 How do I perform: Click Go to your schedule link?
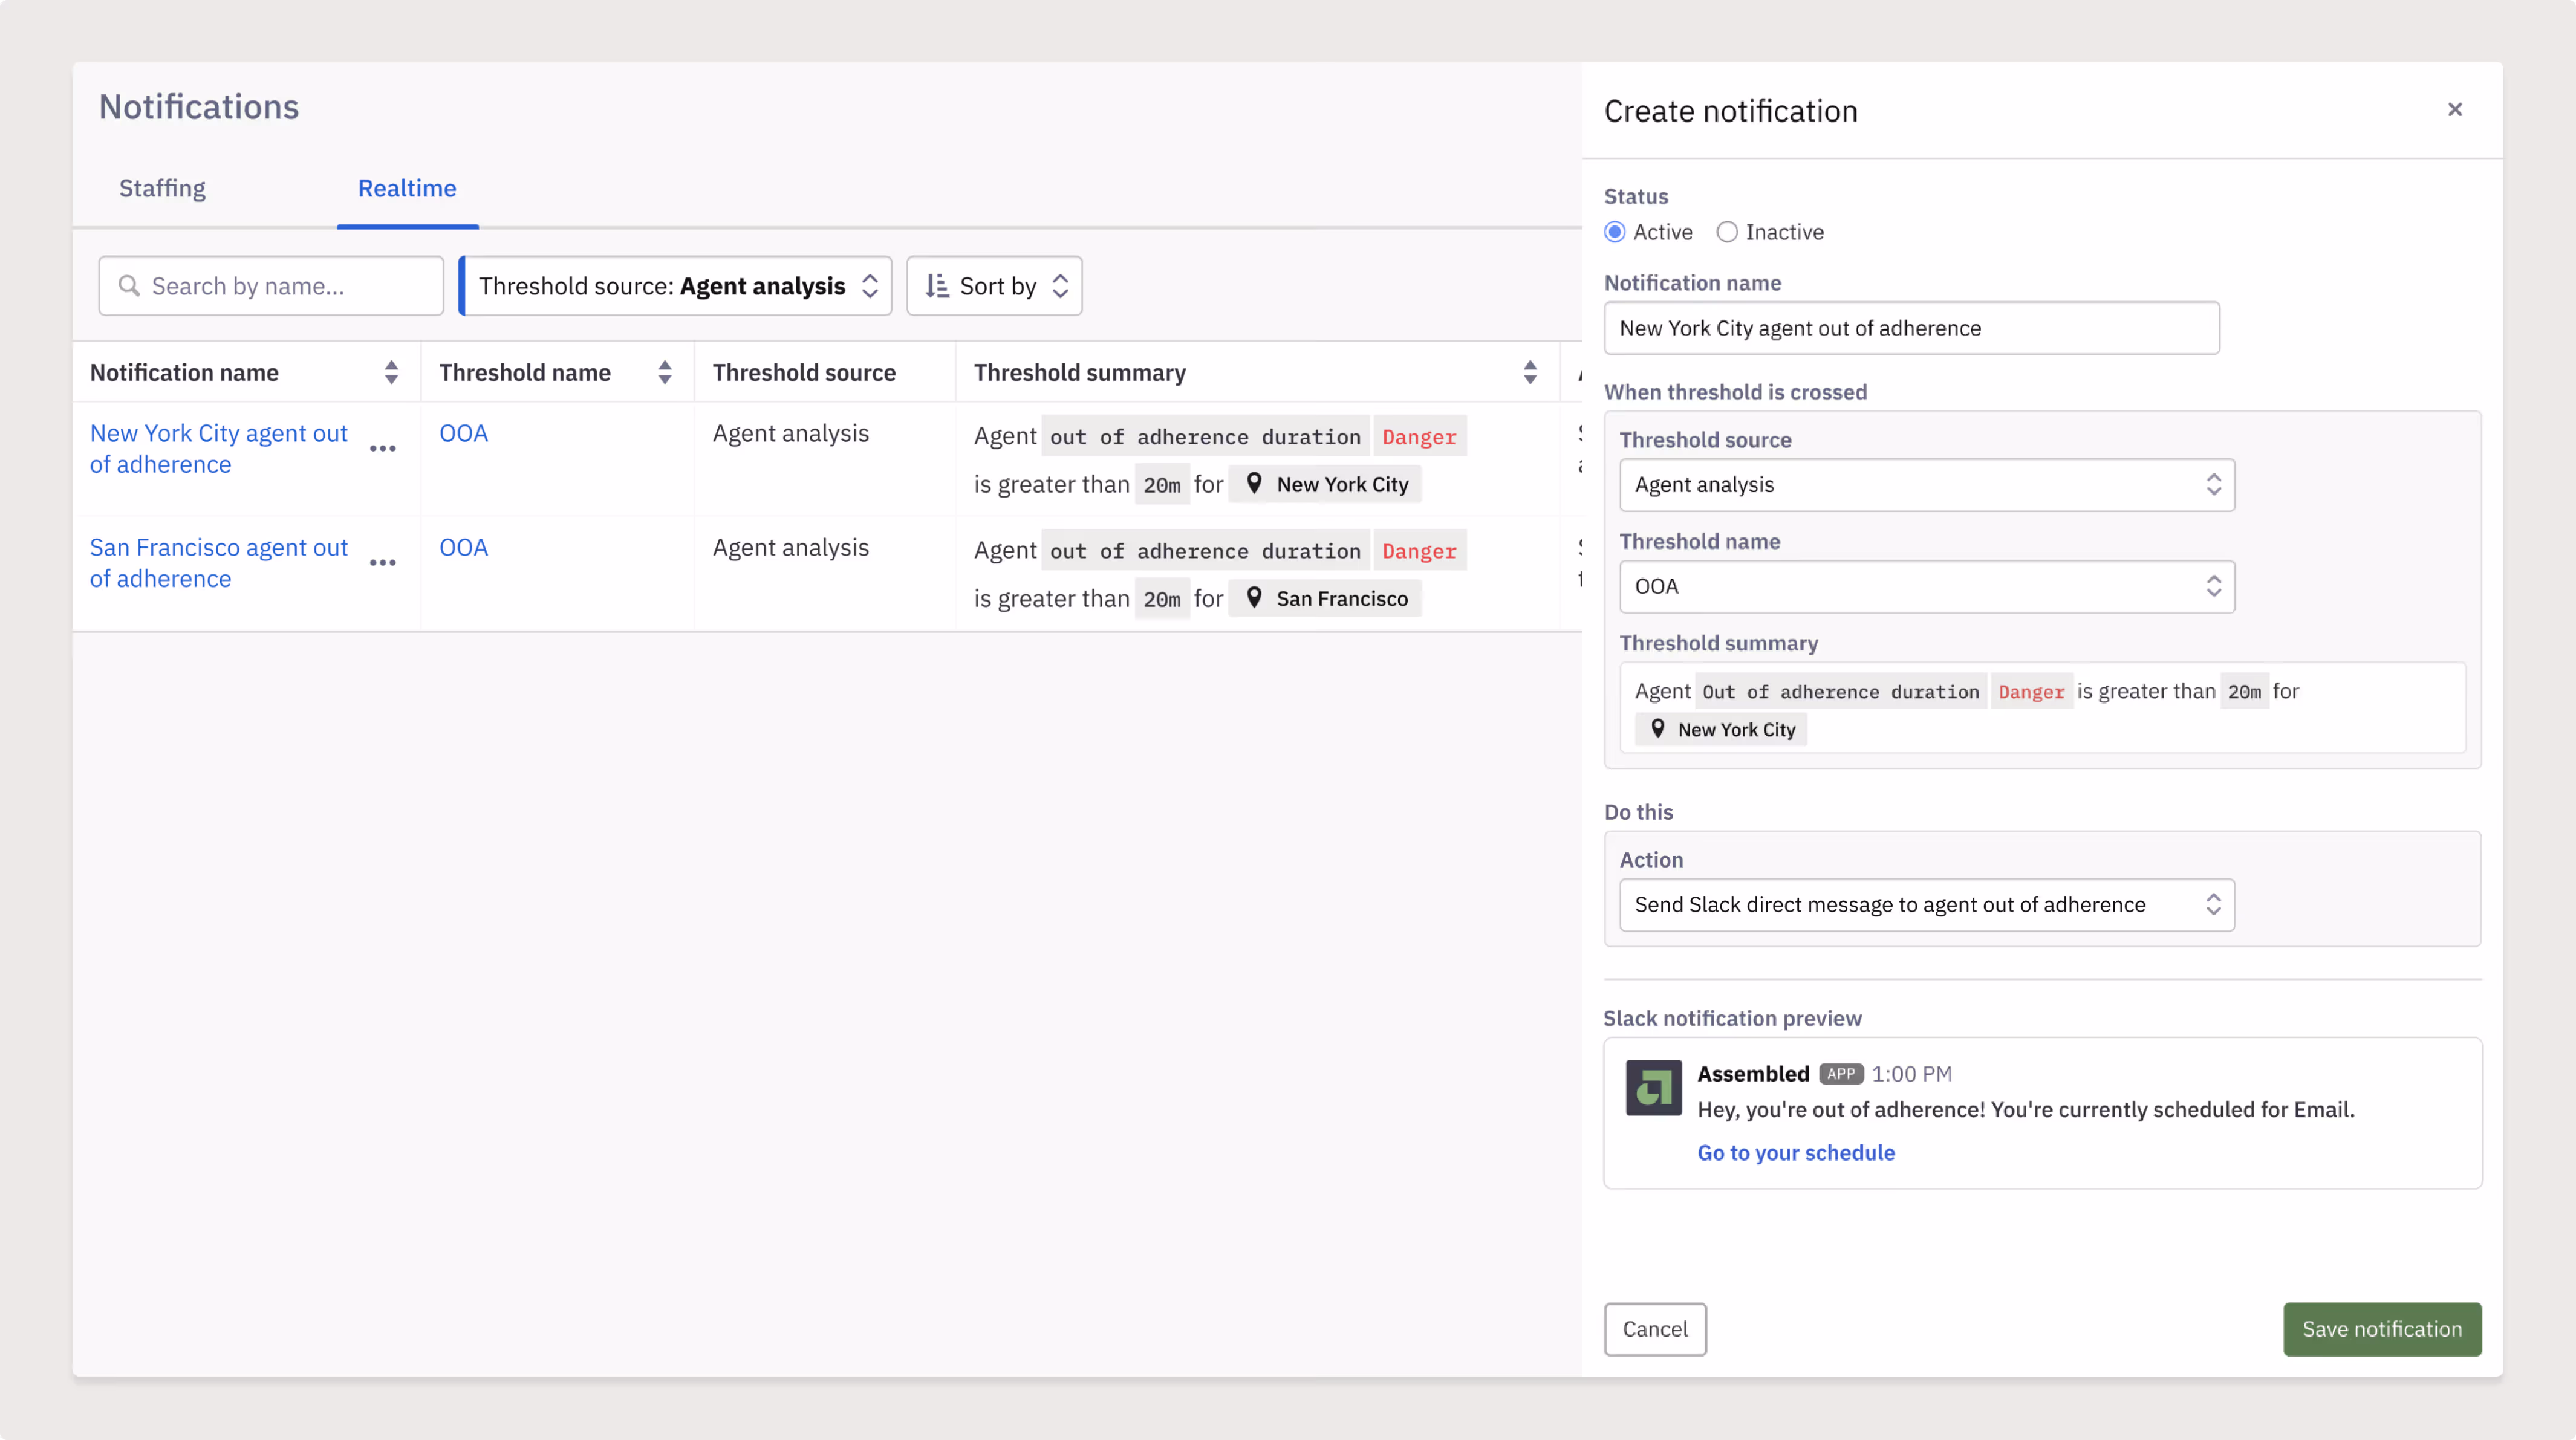click(x=1796, y=1153)
